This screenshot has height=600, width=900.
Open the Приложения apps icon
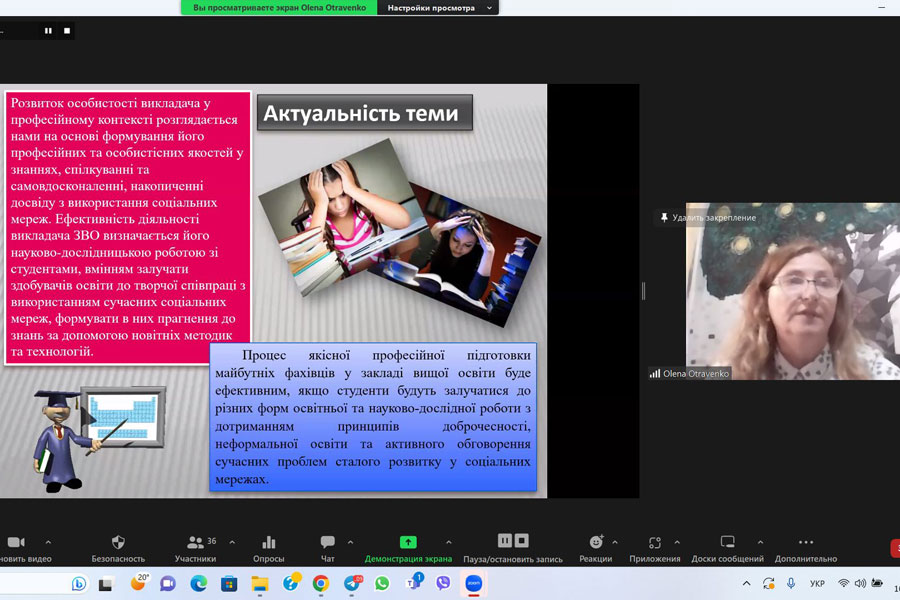655,543
